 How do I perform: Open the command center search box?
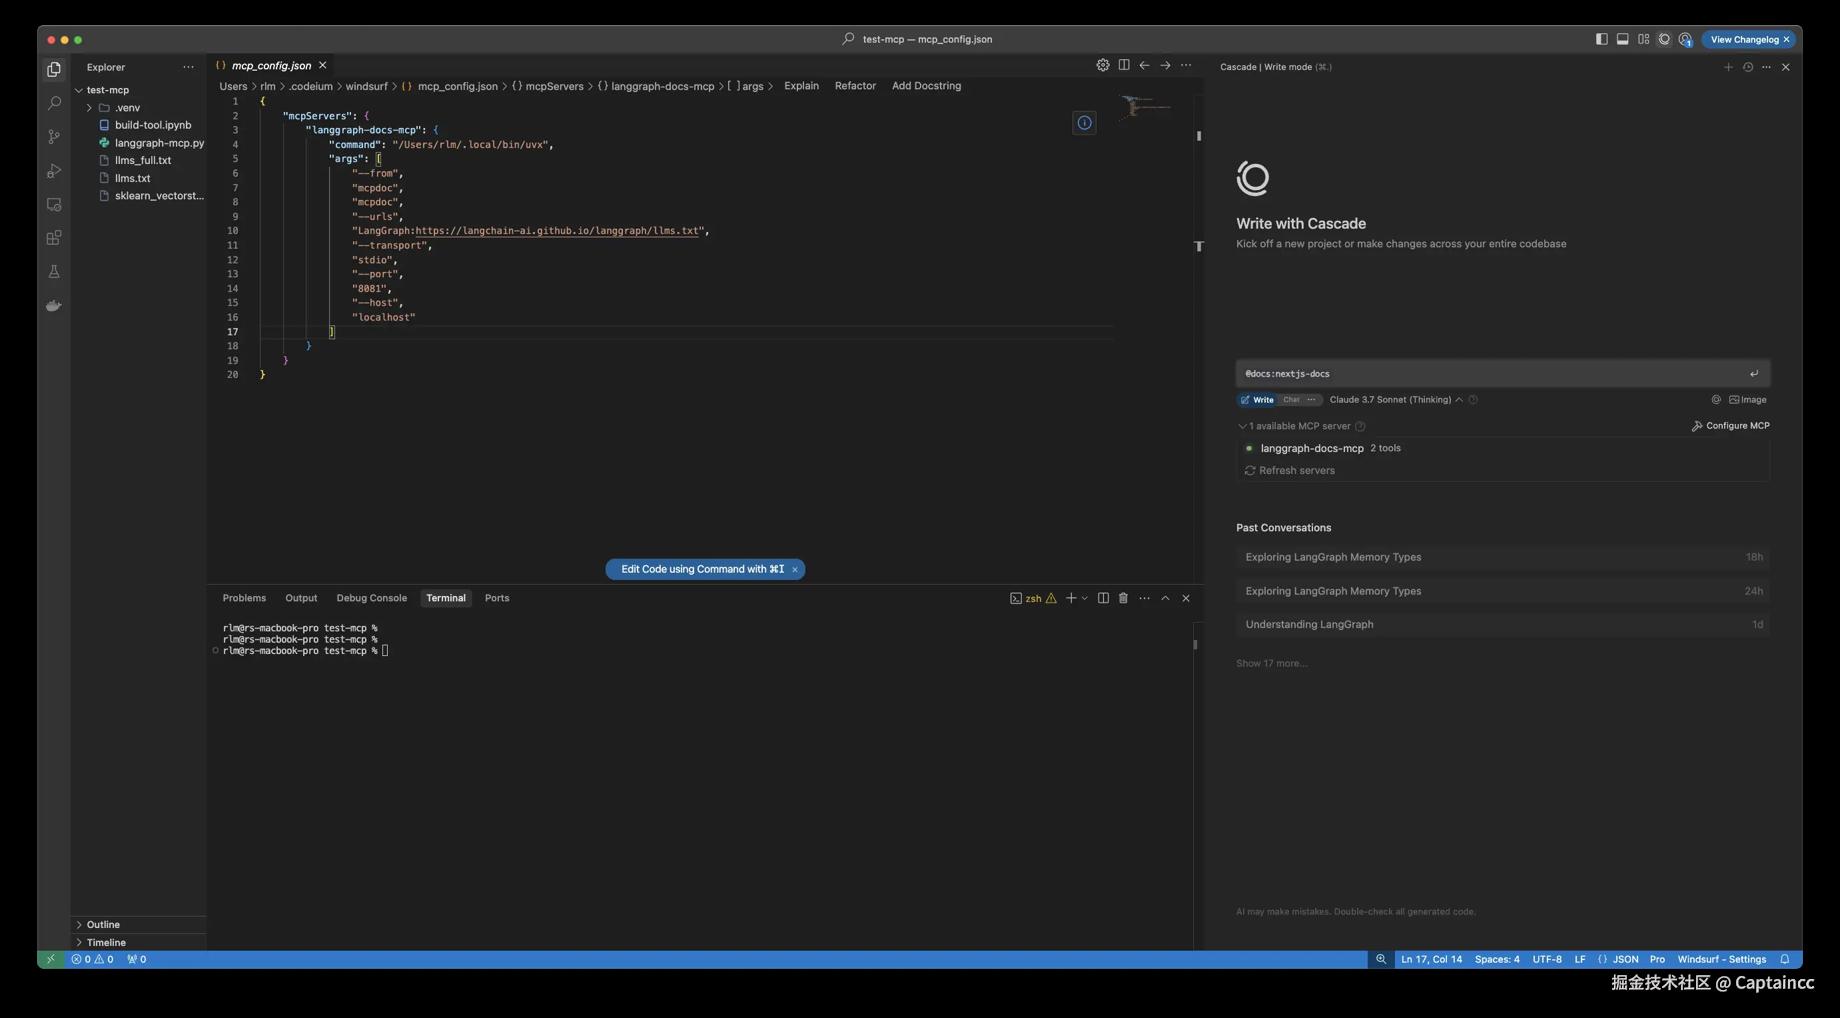pyautogui.click(x=918, y=39)
